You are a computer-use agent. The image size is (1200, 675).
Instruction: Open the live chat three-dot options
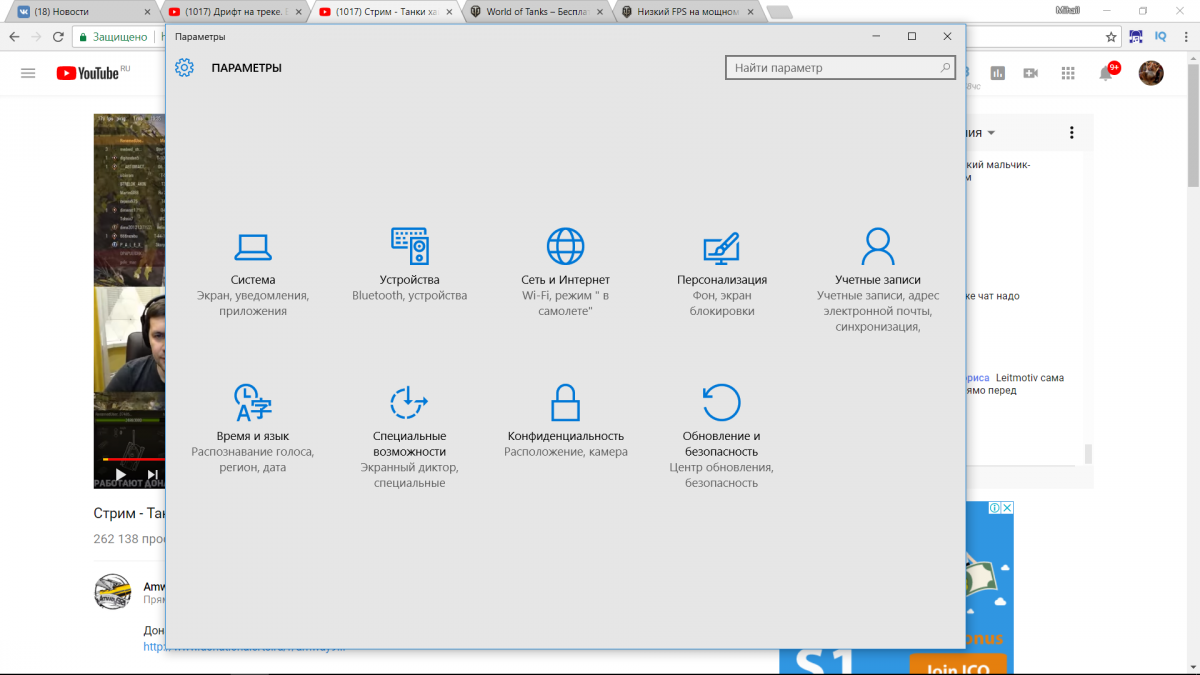click(x=1071, y=133)
